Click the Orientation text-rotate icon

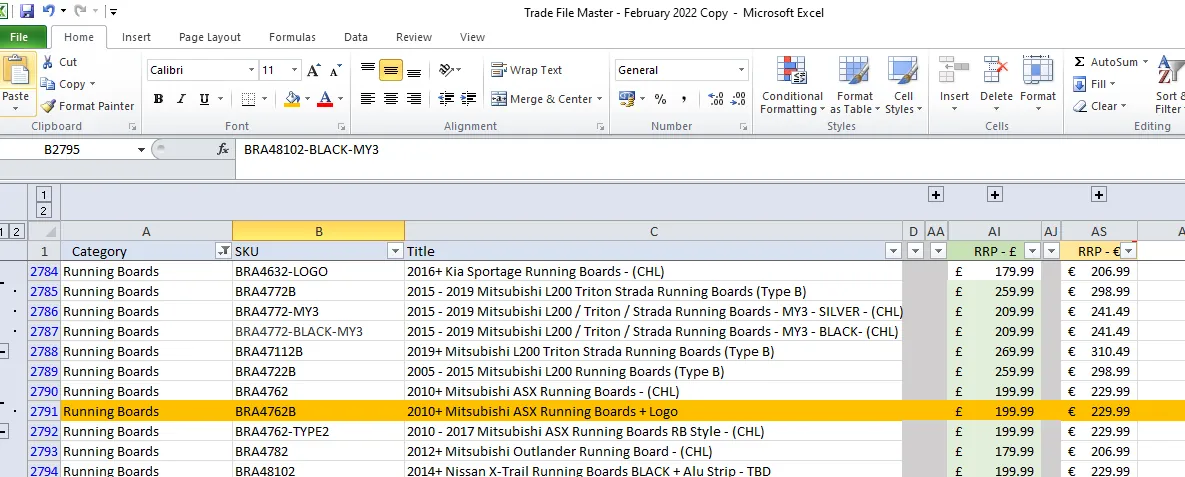click(x=447, y=70)
